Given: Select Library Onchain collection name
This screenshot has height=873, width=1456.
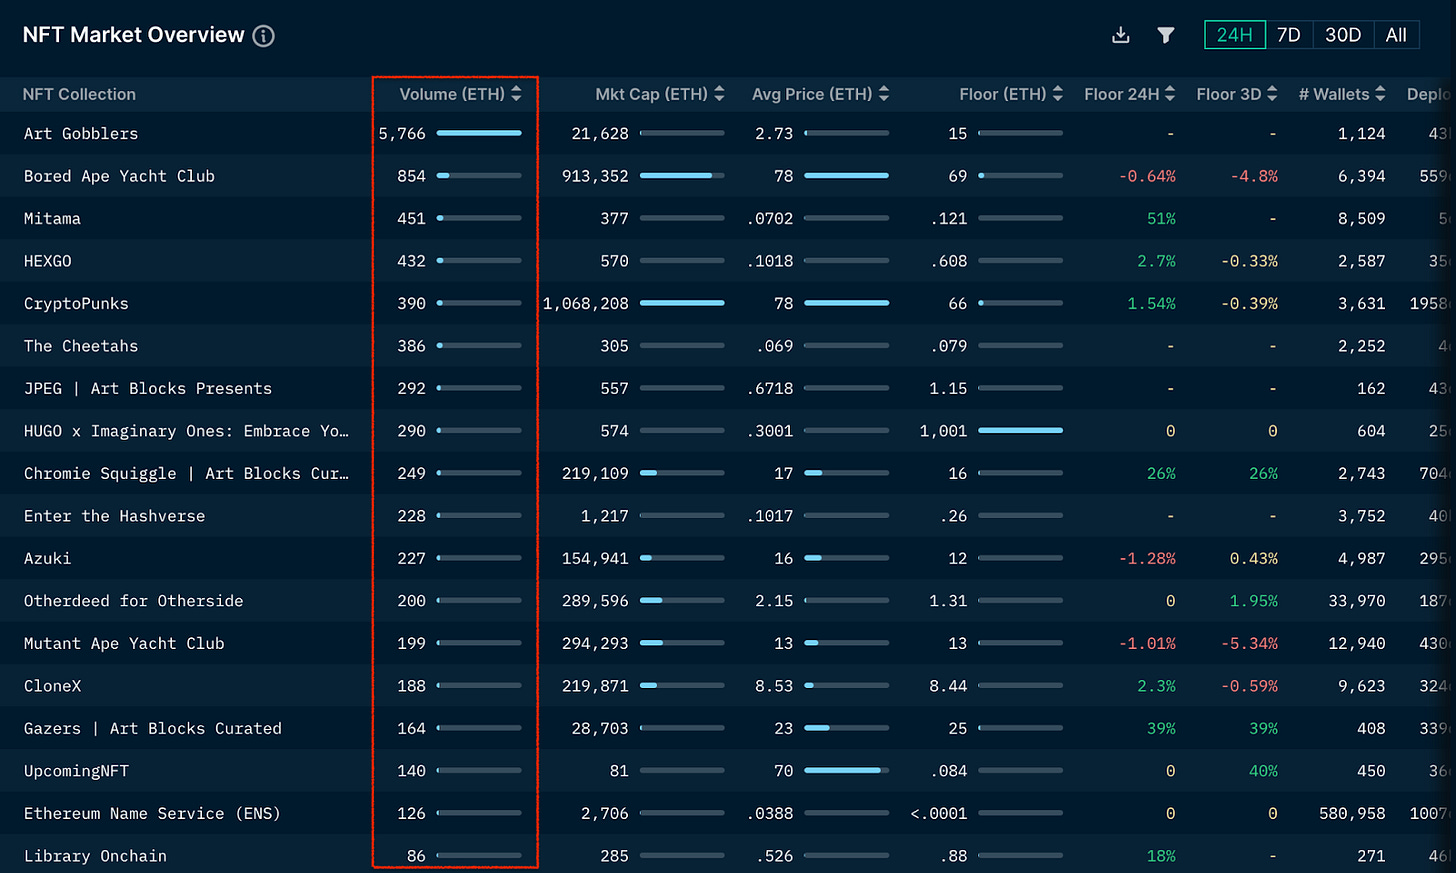Looking at the screenshot, I should [95, 856].
